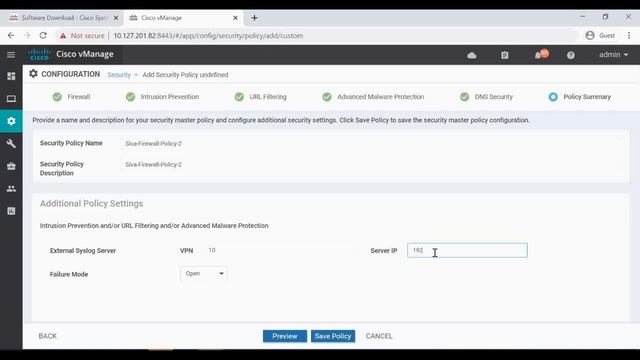Screen dimensions: 640x360
Task: Open browser three-dot menu
Action: click(x=629, y=36)
